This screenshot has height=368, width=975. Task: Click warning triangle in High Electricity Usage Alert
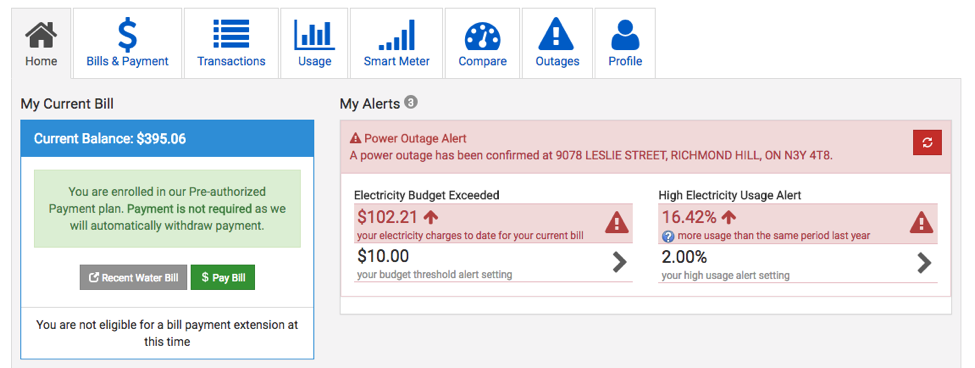pos(922,223)
